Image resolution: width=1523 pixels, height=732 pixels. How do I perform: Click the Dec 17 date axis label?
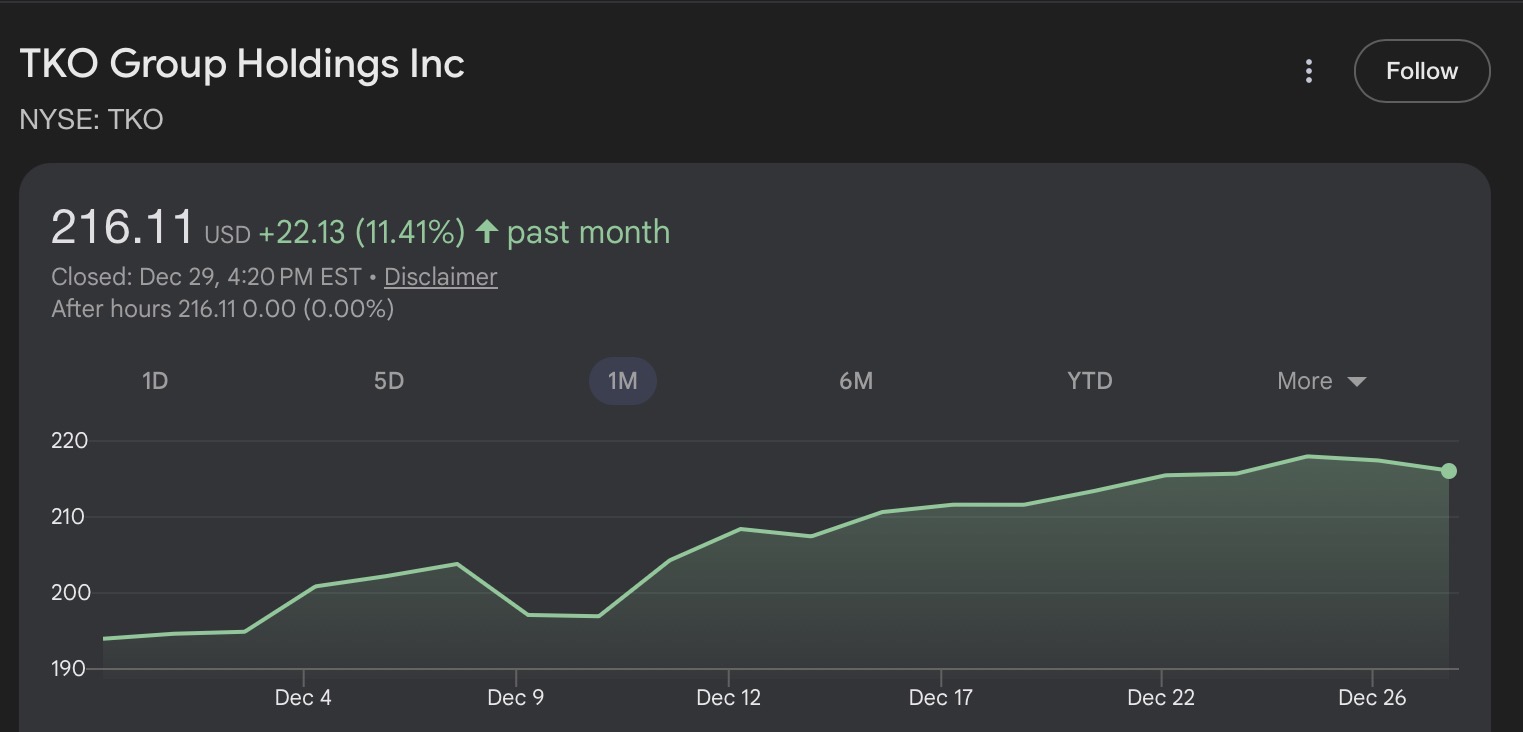(941, 698)
